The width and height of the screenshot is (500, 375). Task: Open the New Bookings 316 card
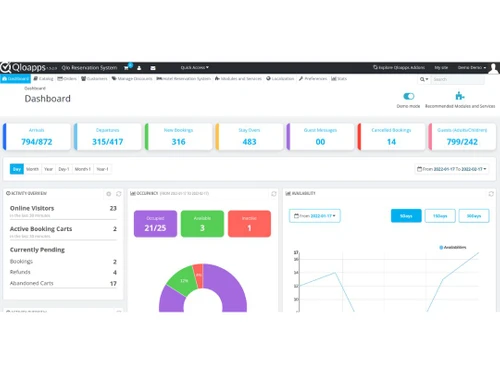[x=179, y=137]
